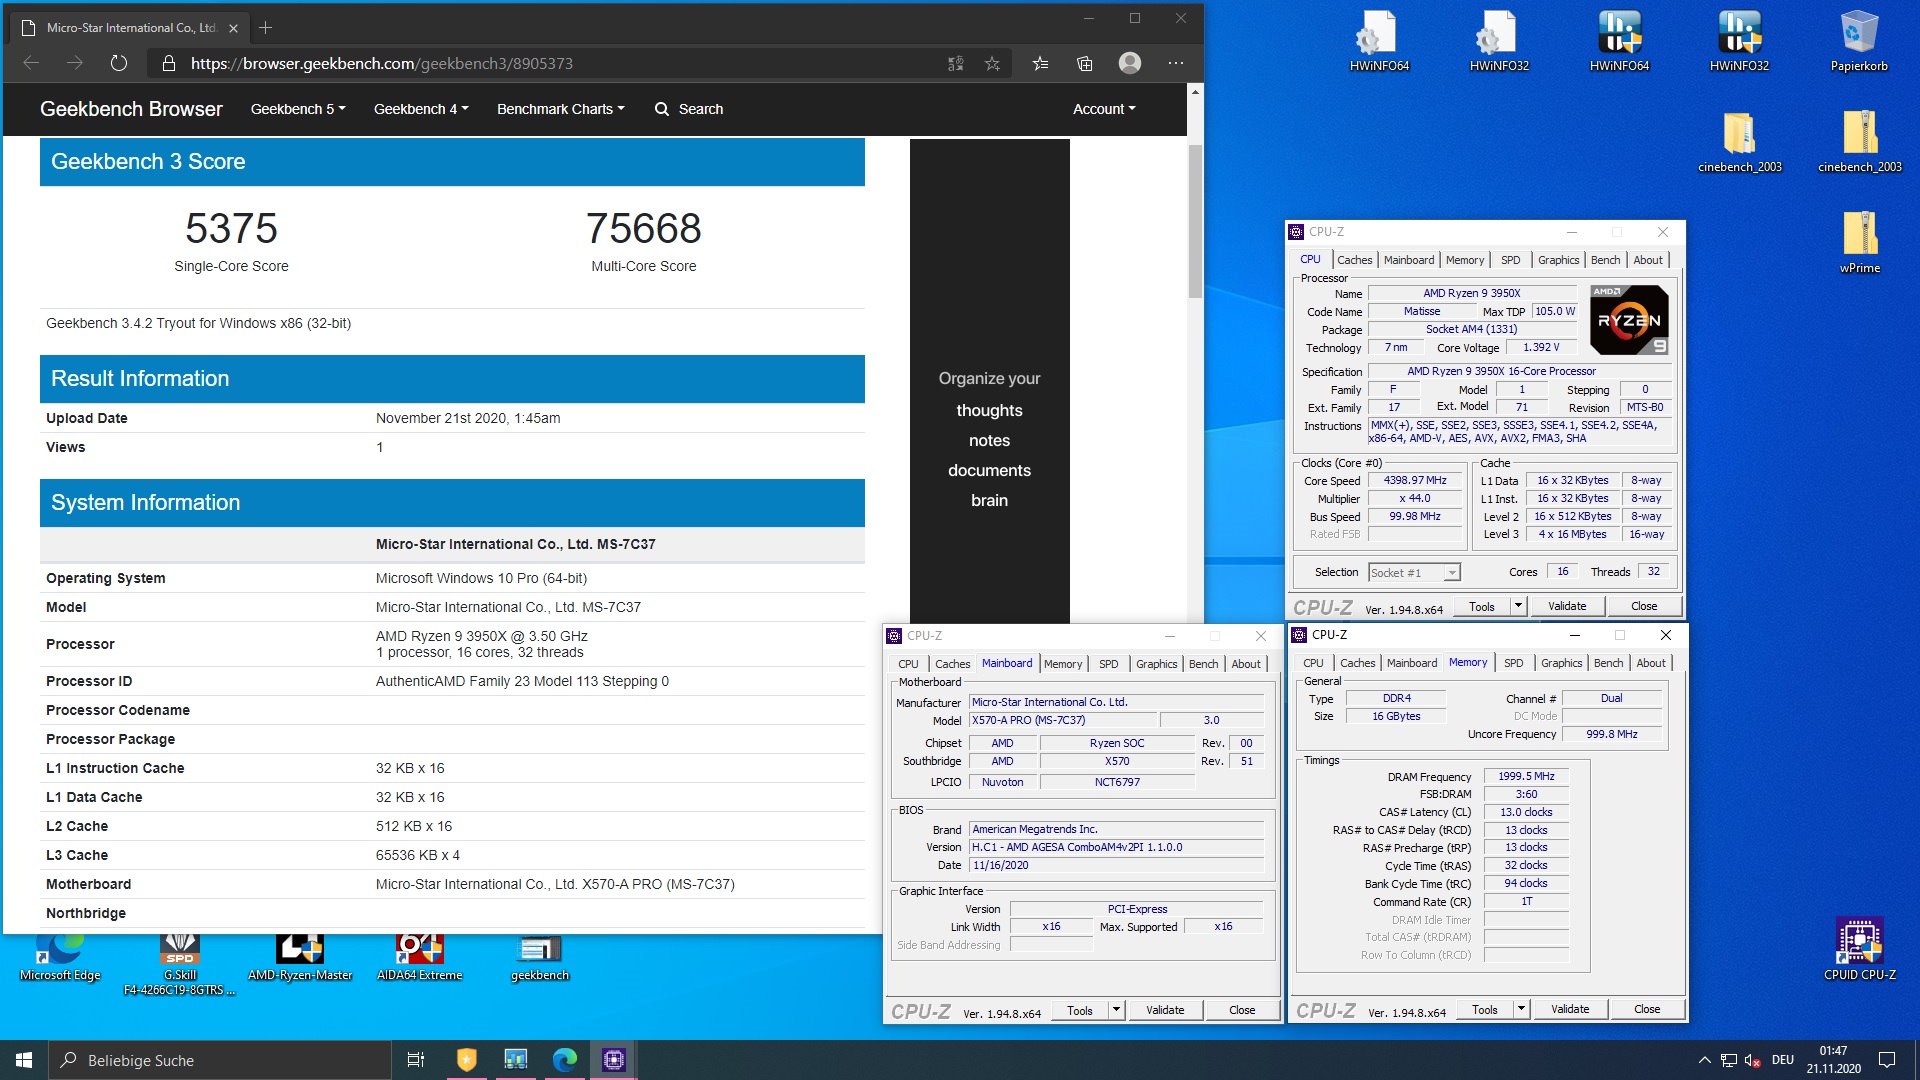This screenshot has width=1920, height=1080.
Task: Show hidden tray icons chevron
Action: (1704, 1060)
